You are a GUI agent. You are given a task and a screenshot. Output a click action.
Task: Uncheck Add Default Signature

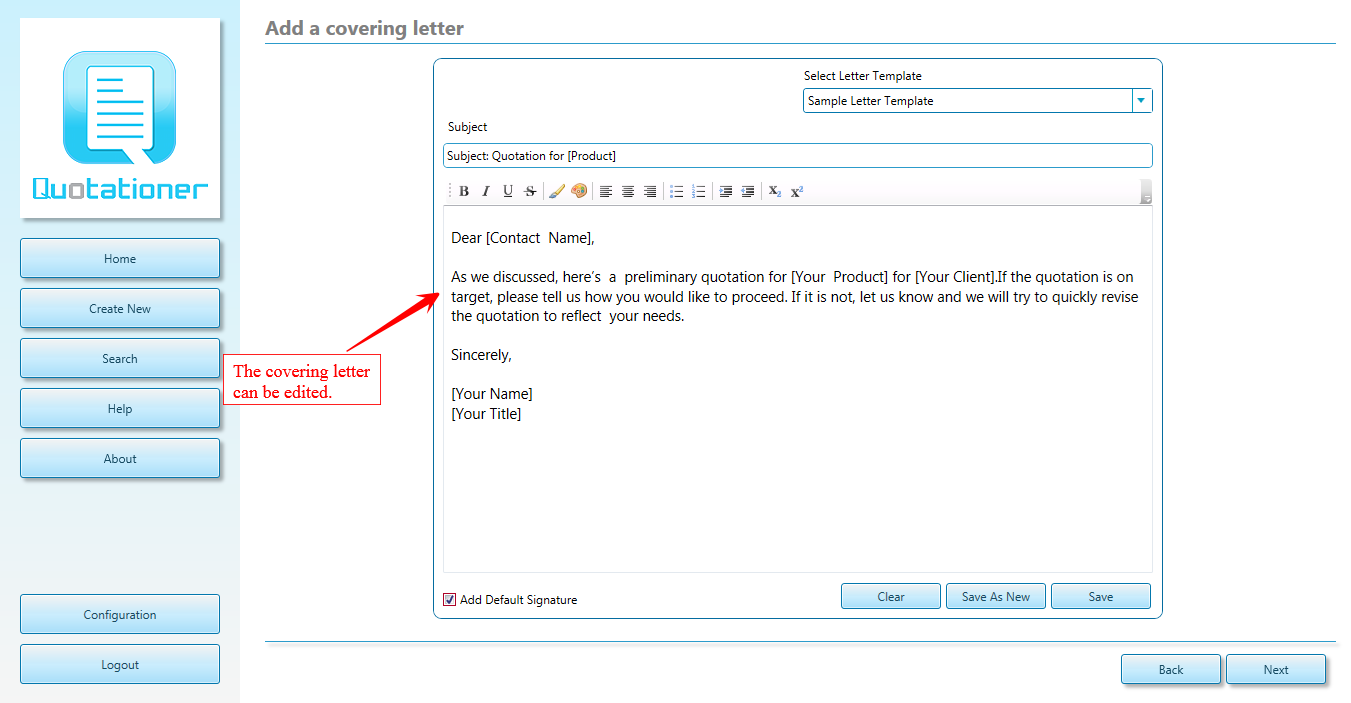[450, 600]
